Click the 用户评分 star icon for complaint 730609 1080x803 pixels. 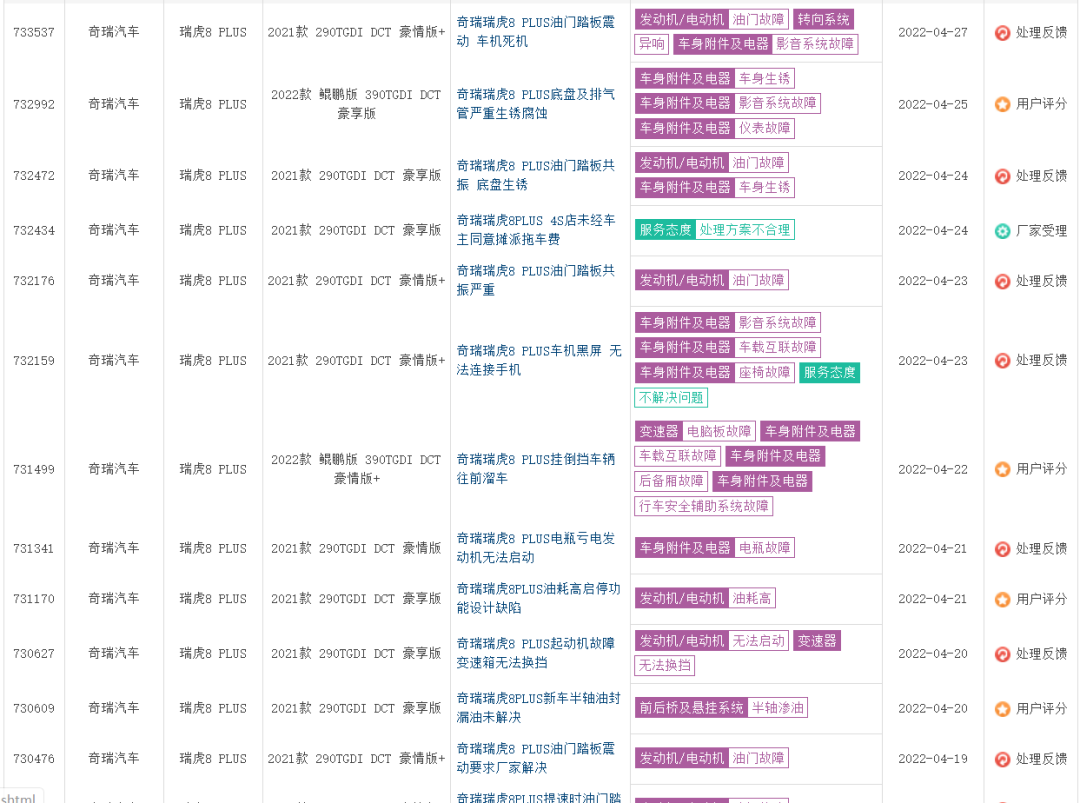[1002, 709]
